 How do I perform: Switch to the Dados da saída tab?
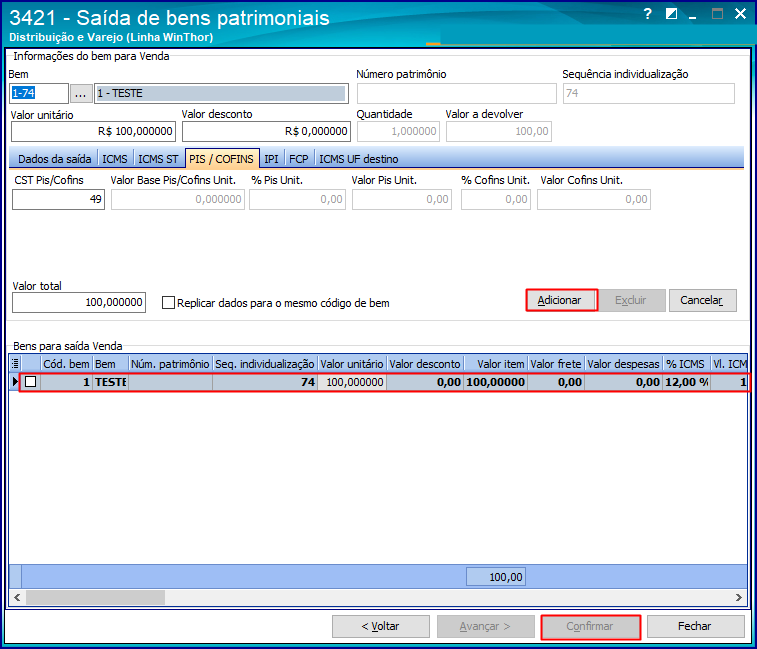(x=55, y=159)
